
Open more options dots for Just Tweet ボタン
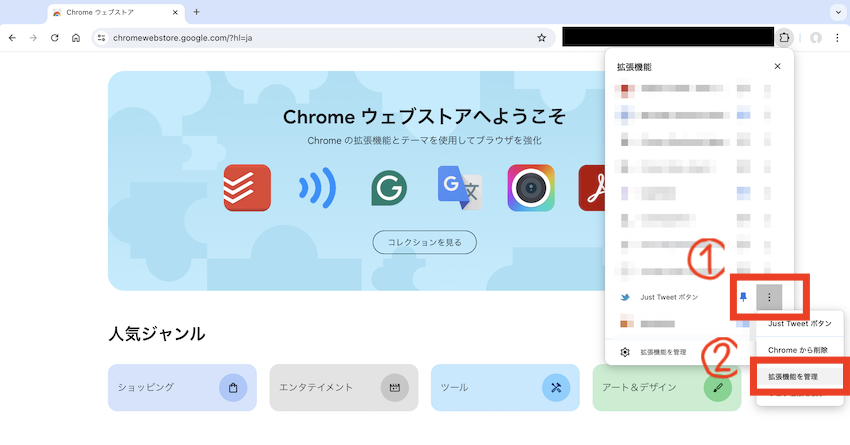[769, 297]
